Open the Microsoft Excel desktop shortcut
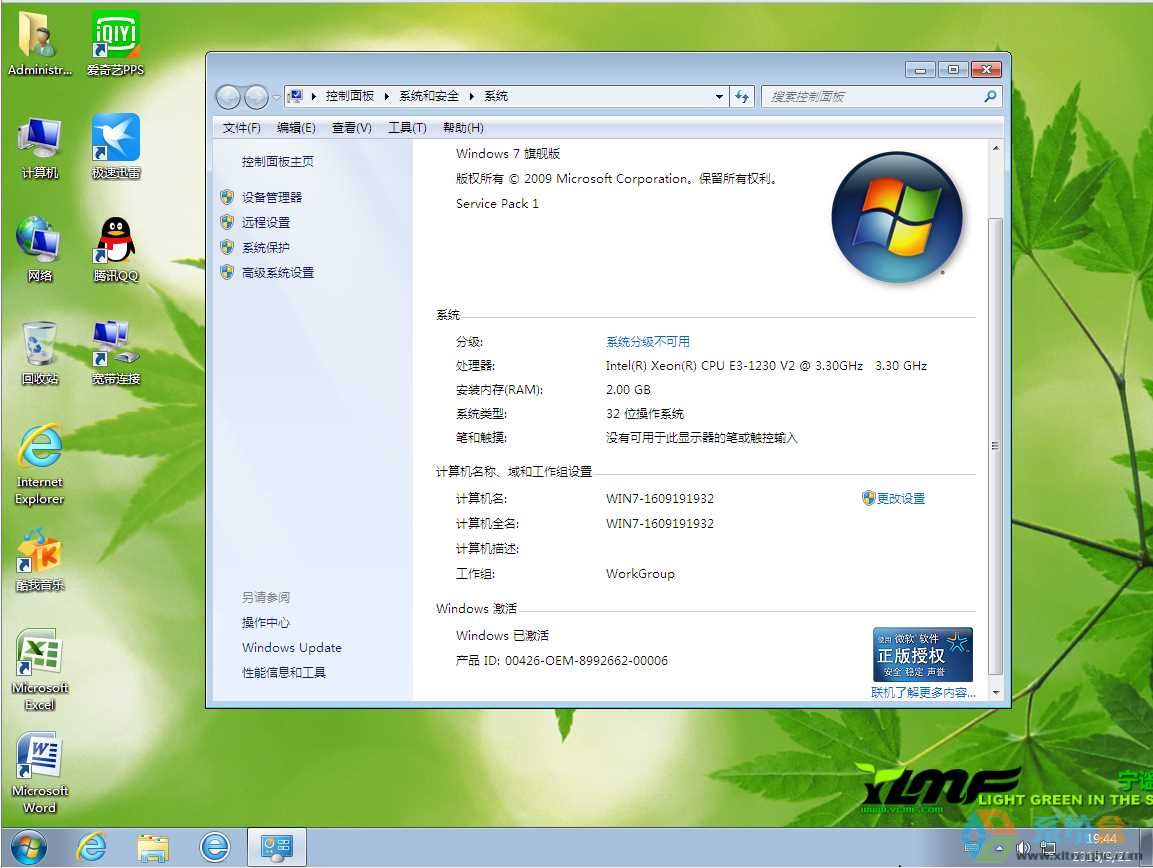Image resolution: width=1153 pixels, height=868 pixels. point(40,669)
